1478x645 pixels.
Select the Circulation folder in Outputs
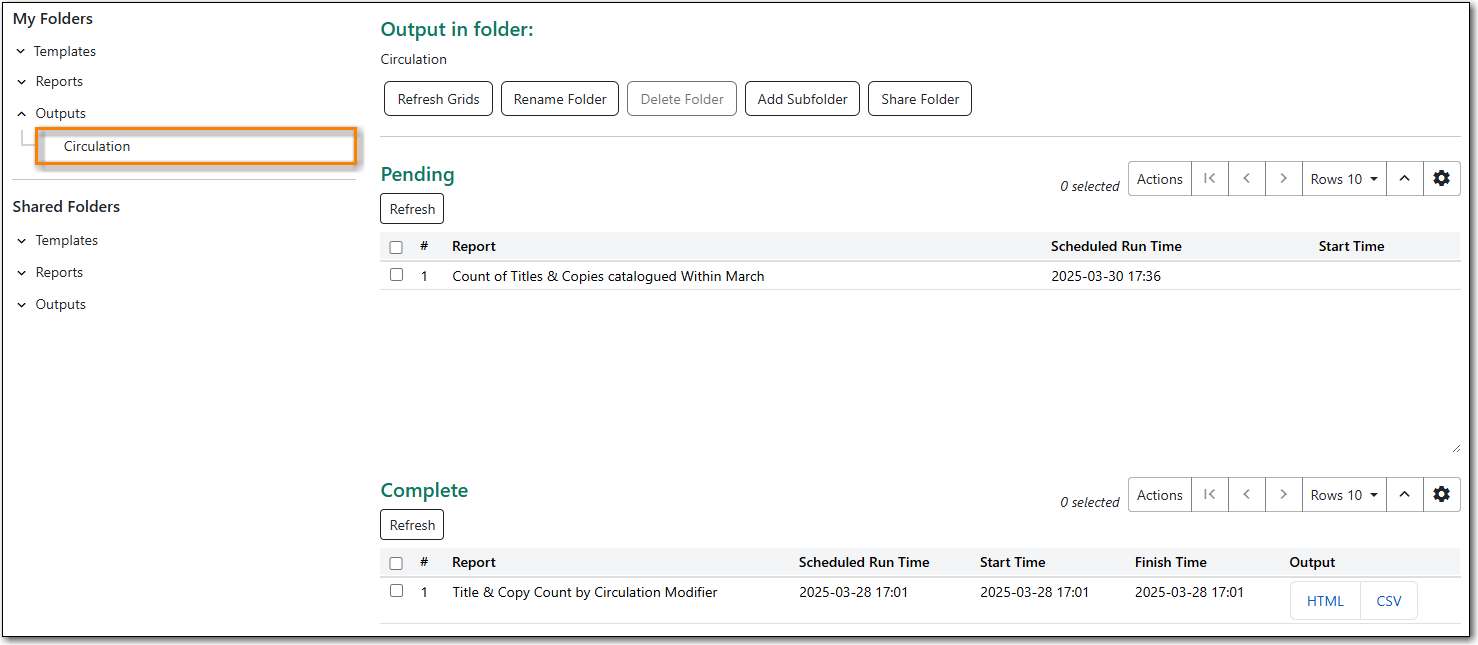(97, 146)
